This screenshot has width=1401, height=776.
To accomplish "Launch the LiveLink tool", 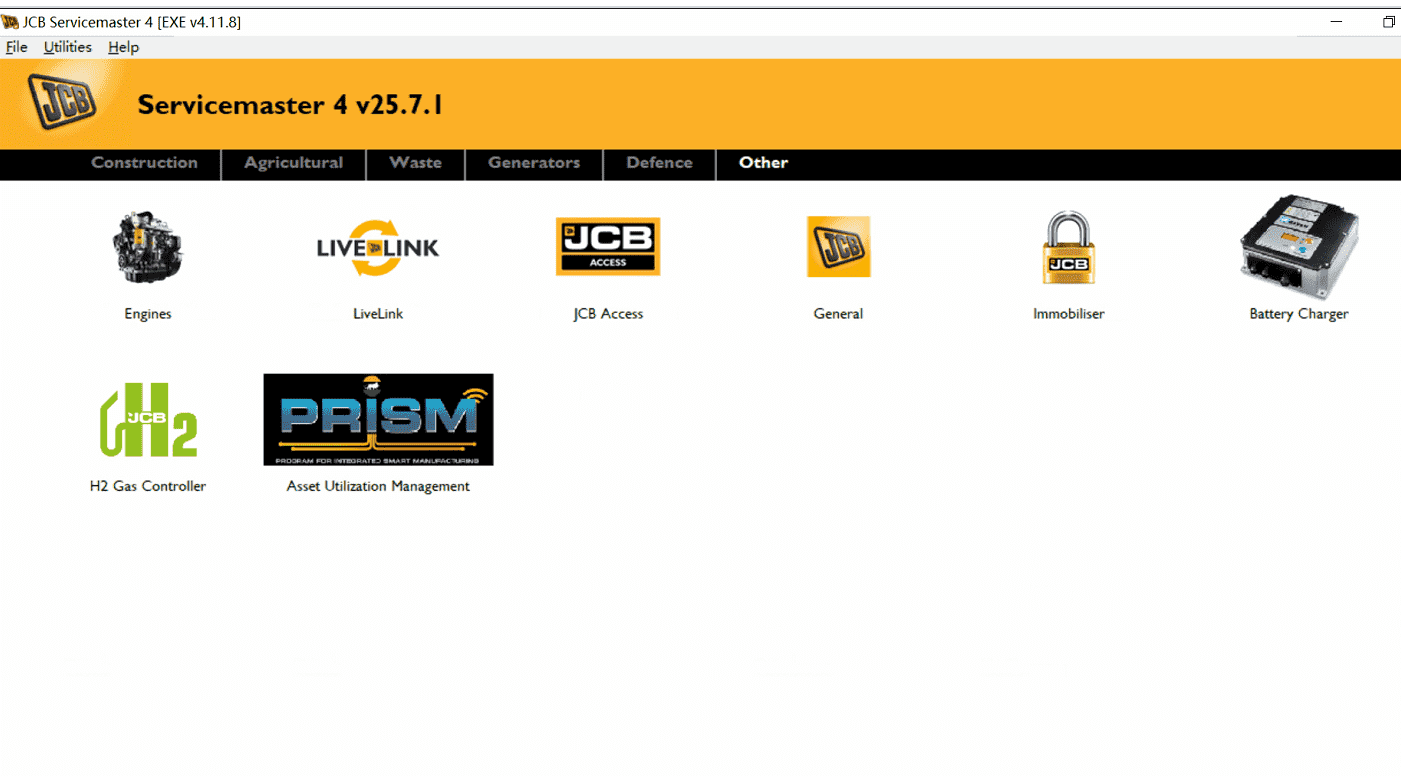I will [378, 247].
